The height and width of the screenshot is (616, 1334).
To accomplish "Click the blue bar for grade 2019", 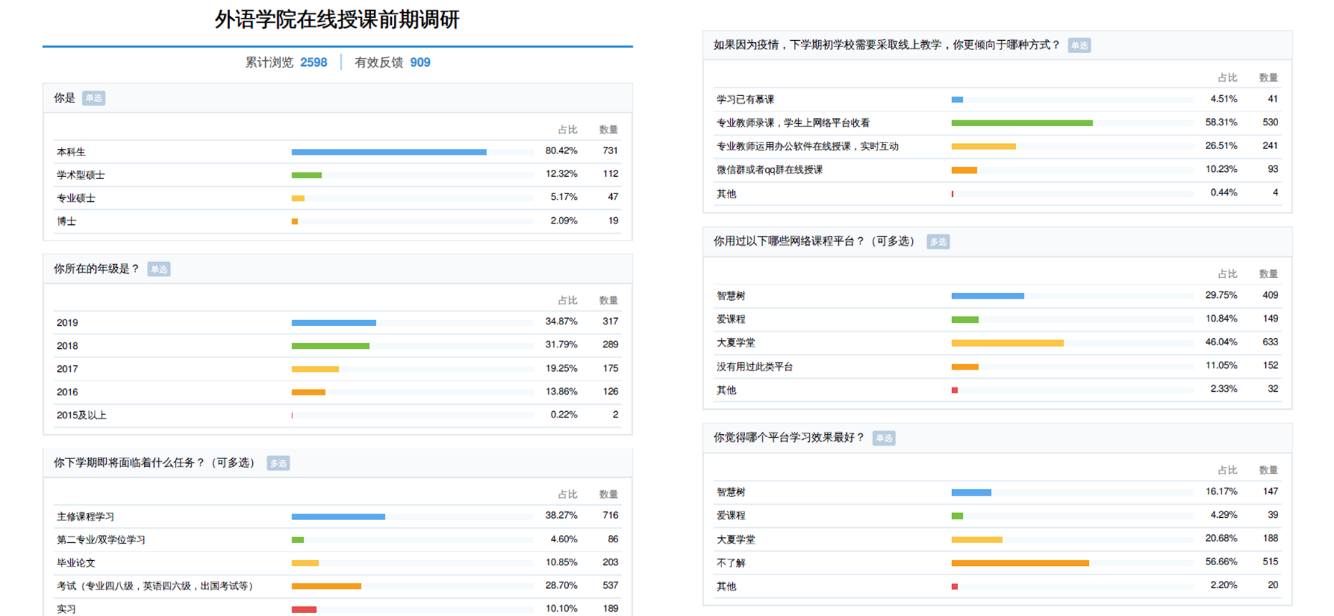I will [x=334, y=323].
